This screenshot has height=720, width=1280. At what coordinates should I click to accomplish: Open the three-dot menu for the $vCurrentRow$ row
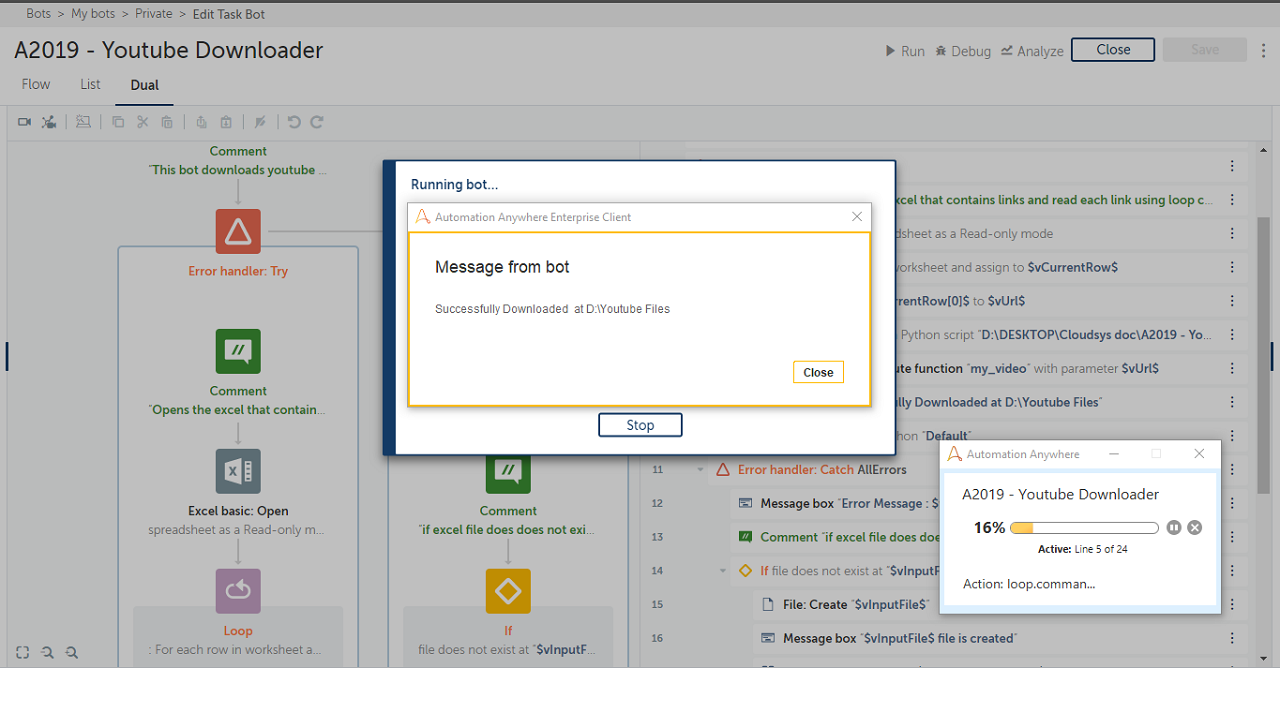pos(1232,267)
